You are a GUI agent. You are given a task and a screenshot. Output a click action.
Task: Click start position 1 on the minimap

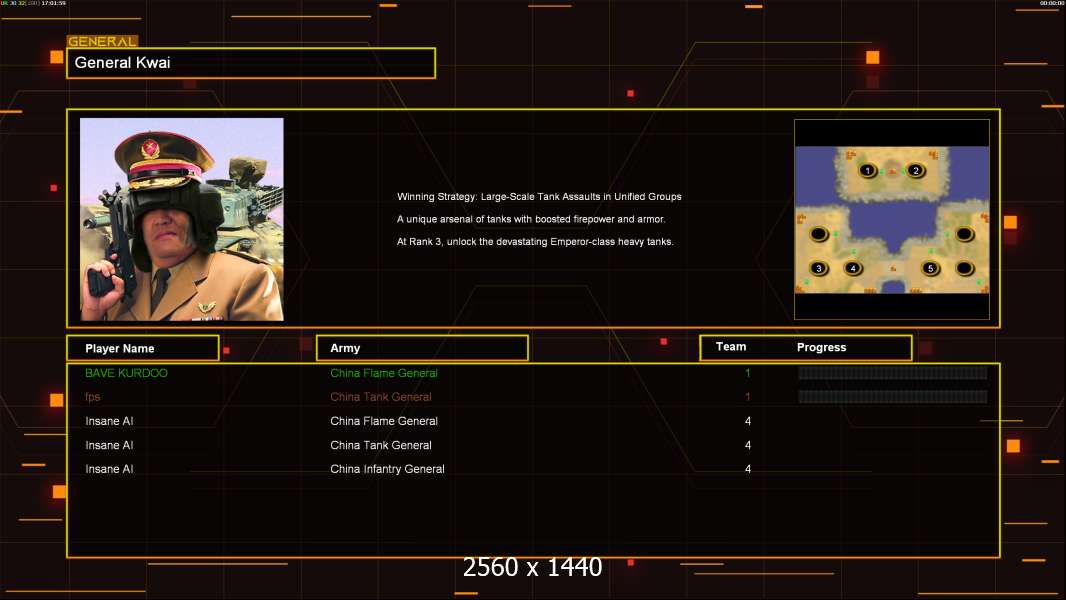click(x=867, y=171)
